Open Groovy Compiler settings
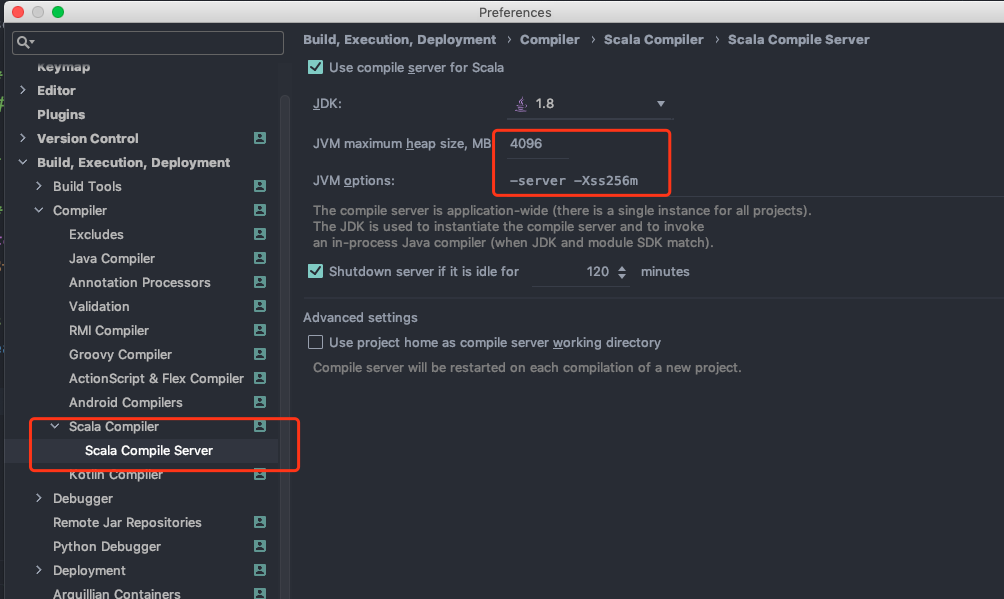Image resolution: width=1004 pixels, height=599 pixels. (120, 355)
